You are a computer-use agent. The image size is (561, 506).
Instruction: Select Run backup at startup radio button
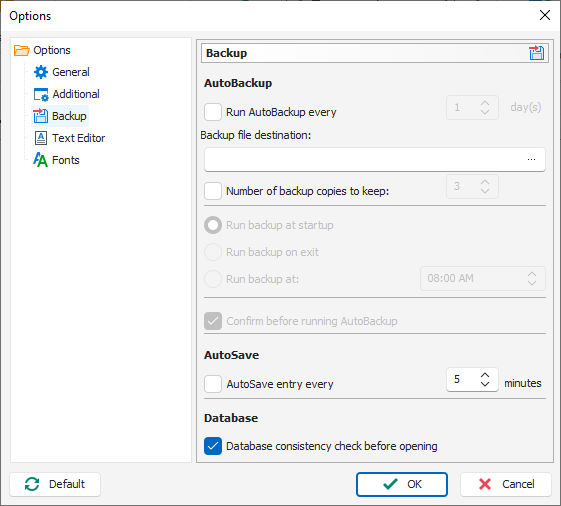(x=213, y=225)
